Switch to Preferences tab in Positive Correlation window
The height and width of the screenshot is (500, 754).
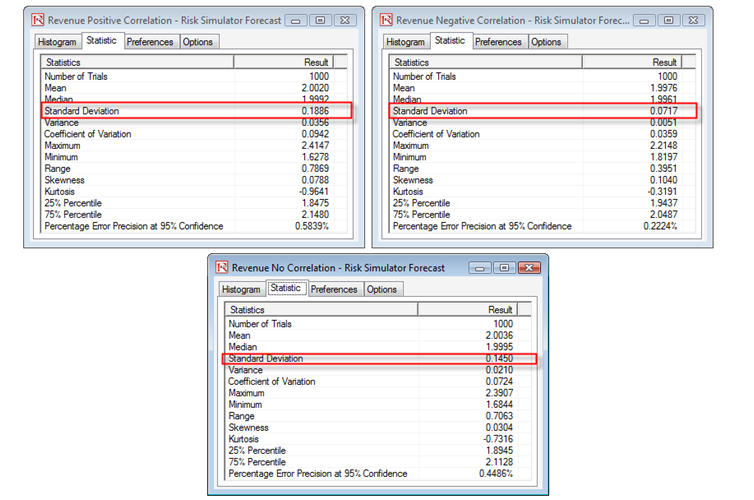click(x=150, y=42)
